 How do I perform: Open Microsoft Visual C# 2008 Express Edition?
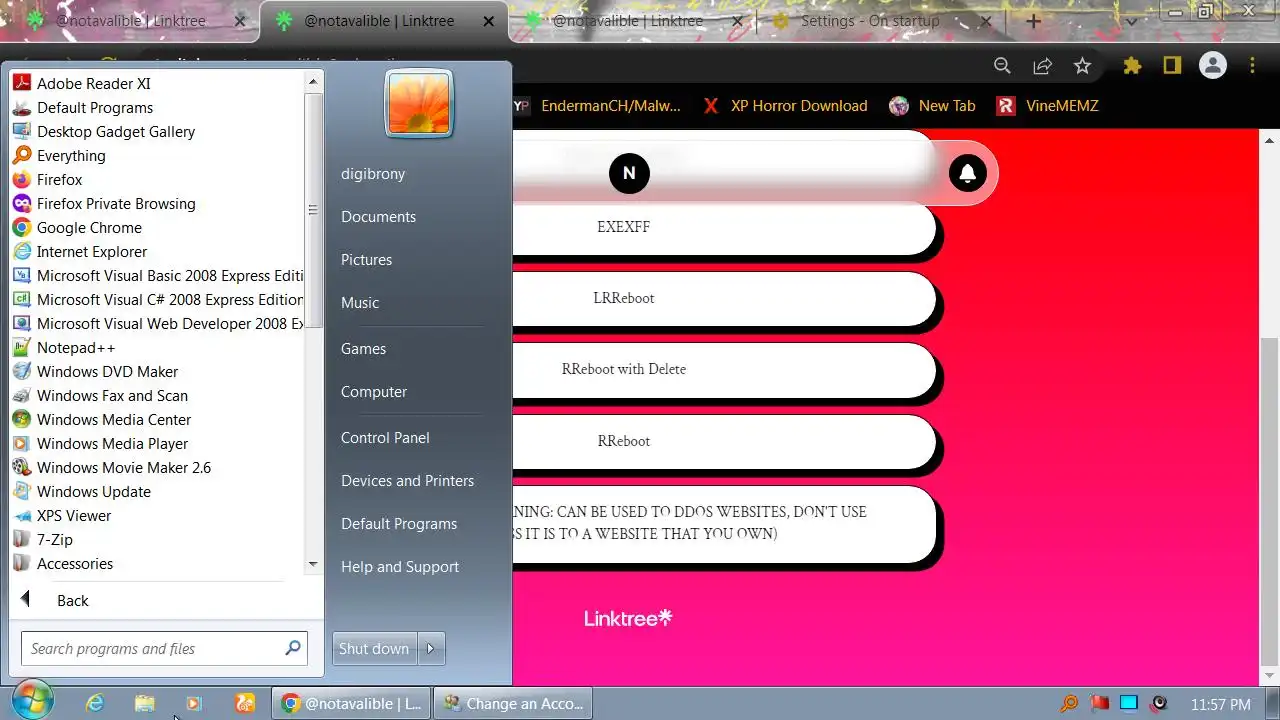tap(157, 300)
